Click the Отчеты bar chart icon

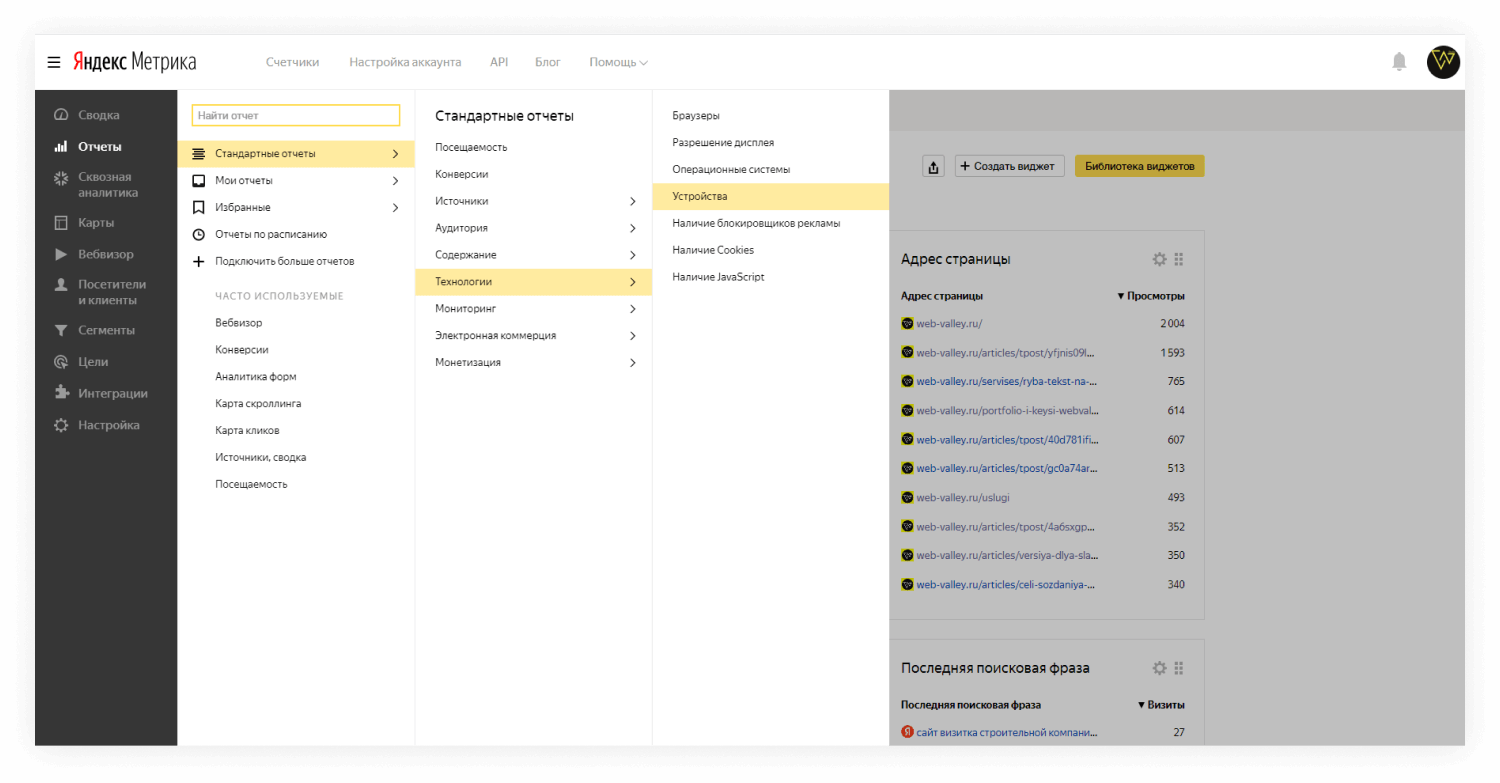[61, 147]
